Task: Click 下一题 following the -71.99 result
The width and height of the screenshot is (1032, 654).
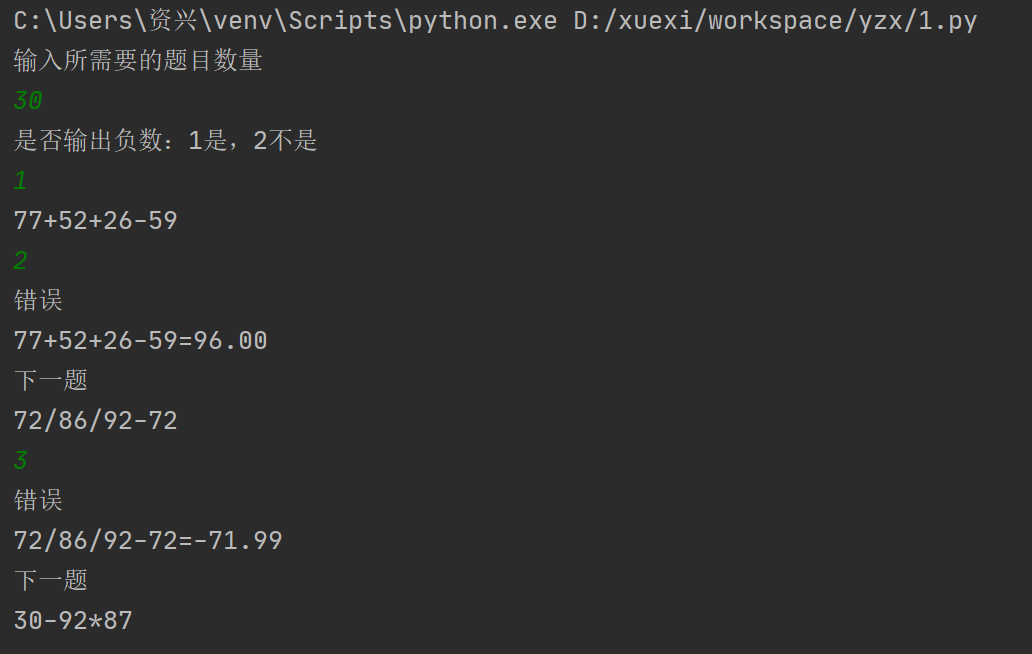Action: (x=51, y=581)
